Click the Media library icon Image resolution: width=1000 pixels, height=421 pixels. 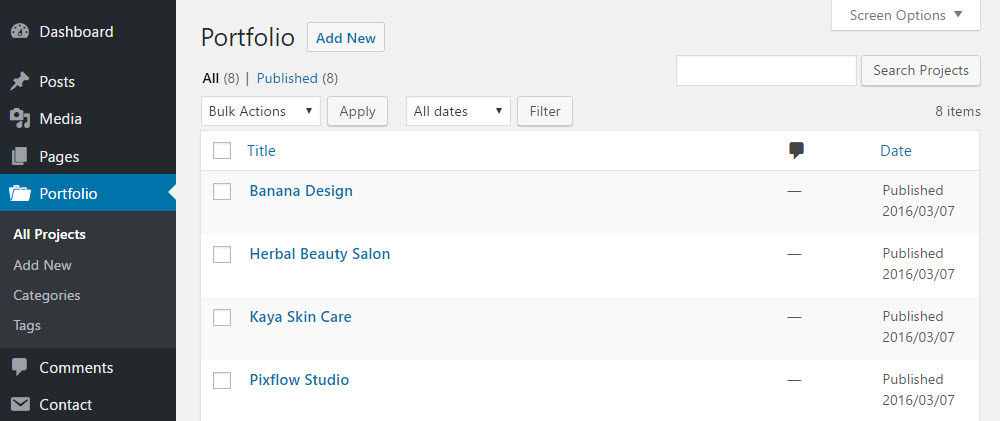tap(20, 119)
